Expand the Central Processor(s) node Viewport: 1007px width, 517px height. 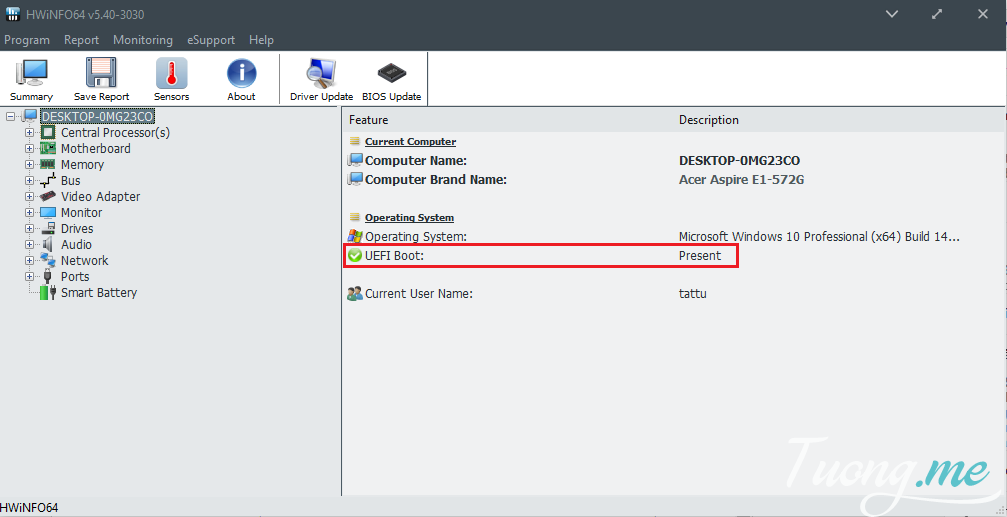(30, 133)
